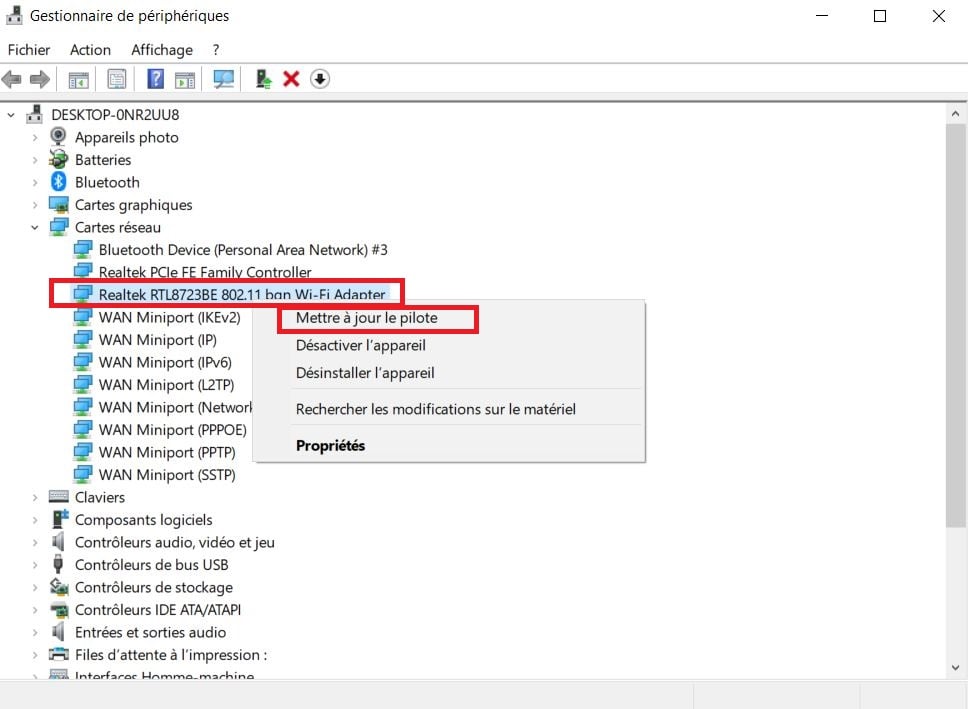968x709 pixels.
Task: Click the Contrôleurs de bus USB icon
Action: pos(58,564)
